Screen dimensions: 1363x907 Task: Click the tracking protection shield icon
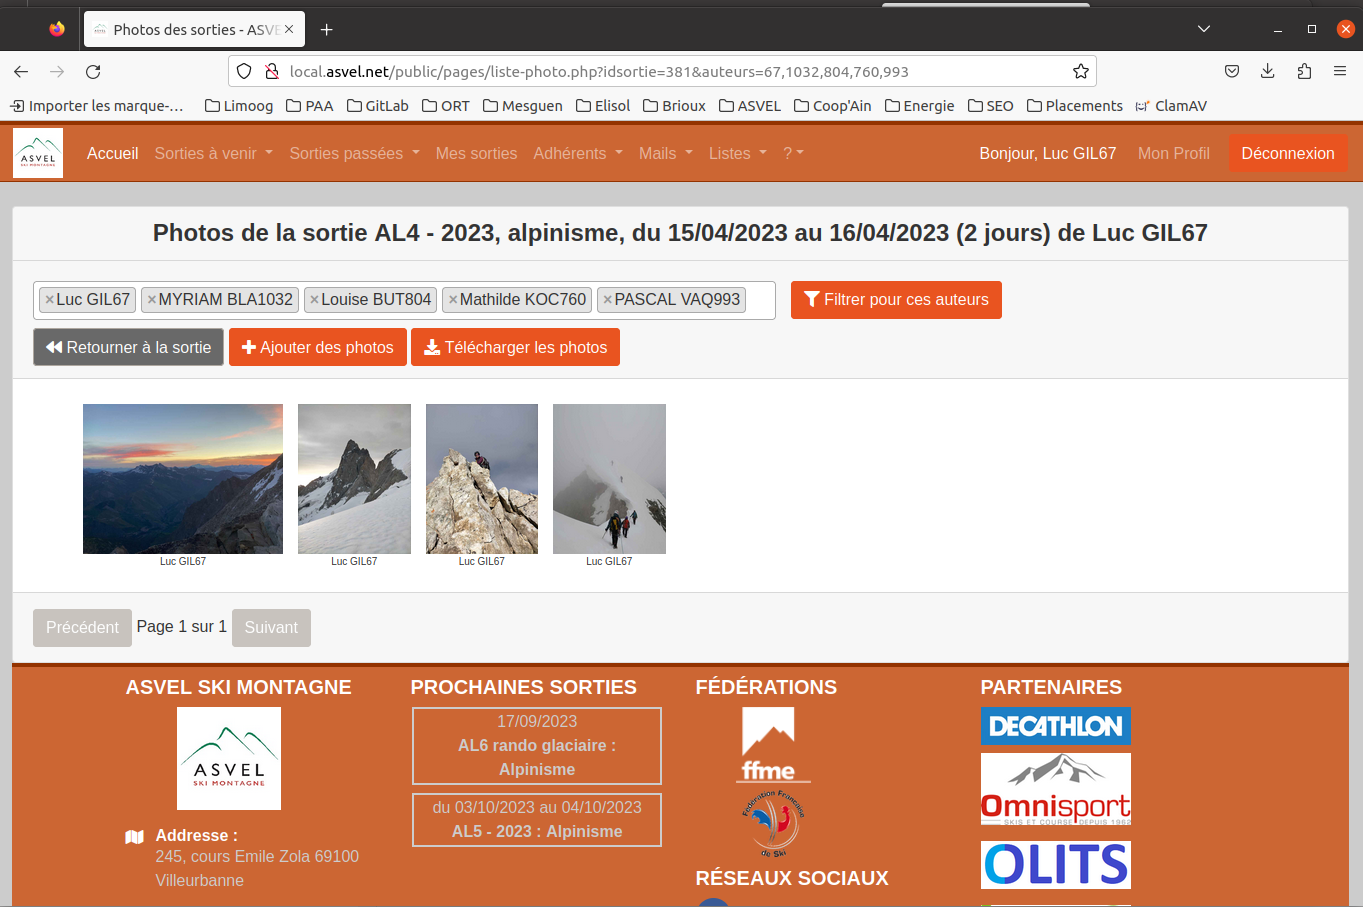[243, 71]
